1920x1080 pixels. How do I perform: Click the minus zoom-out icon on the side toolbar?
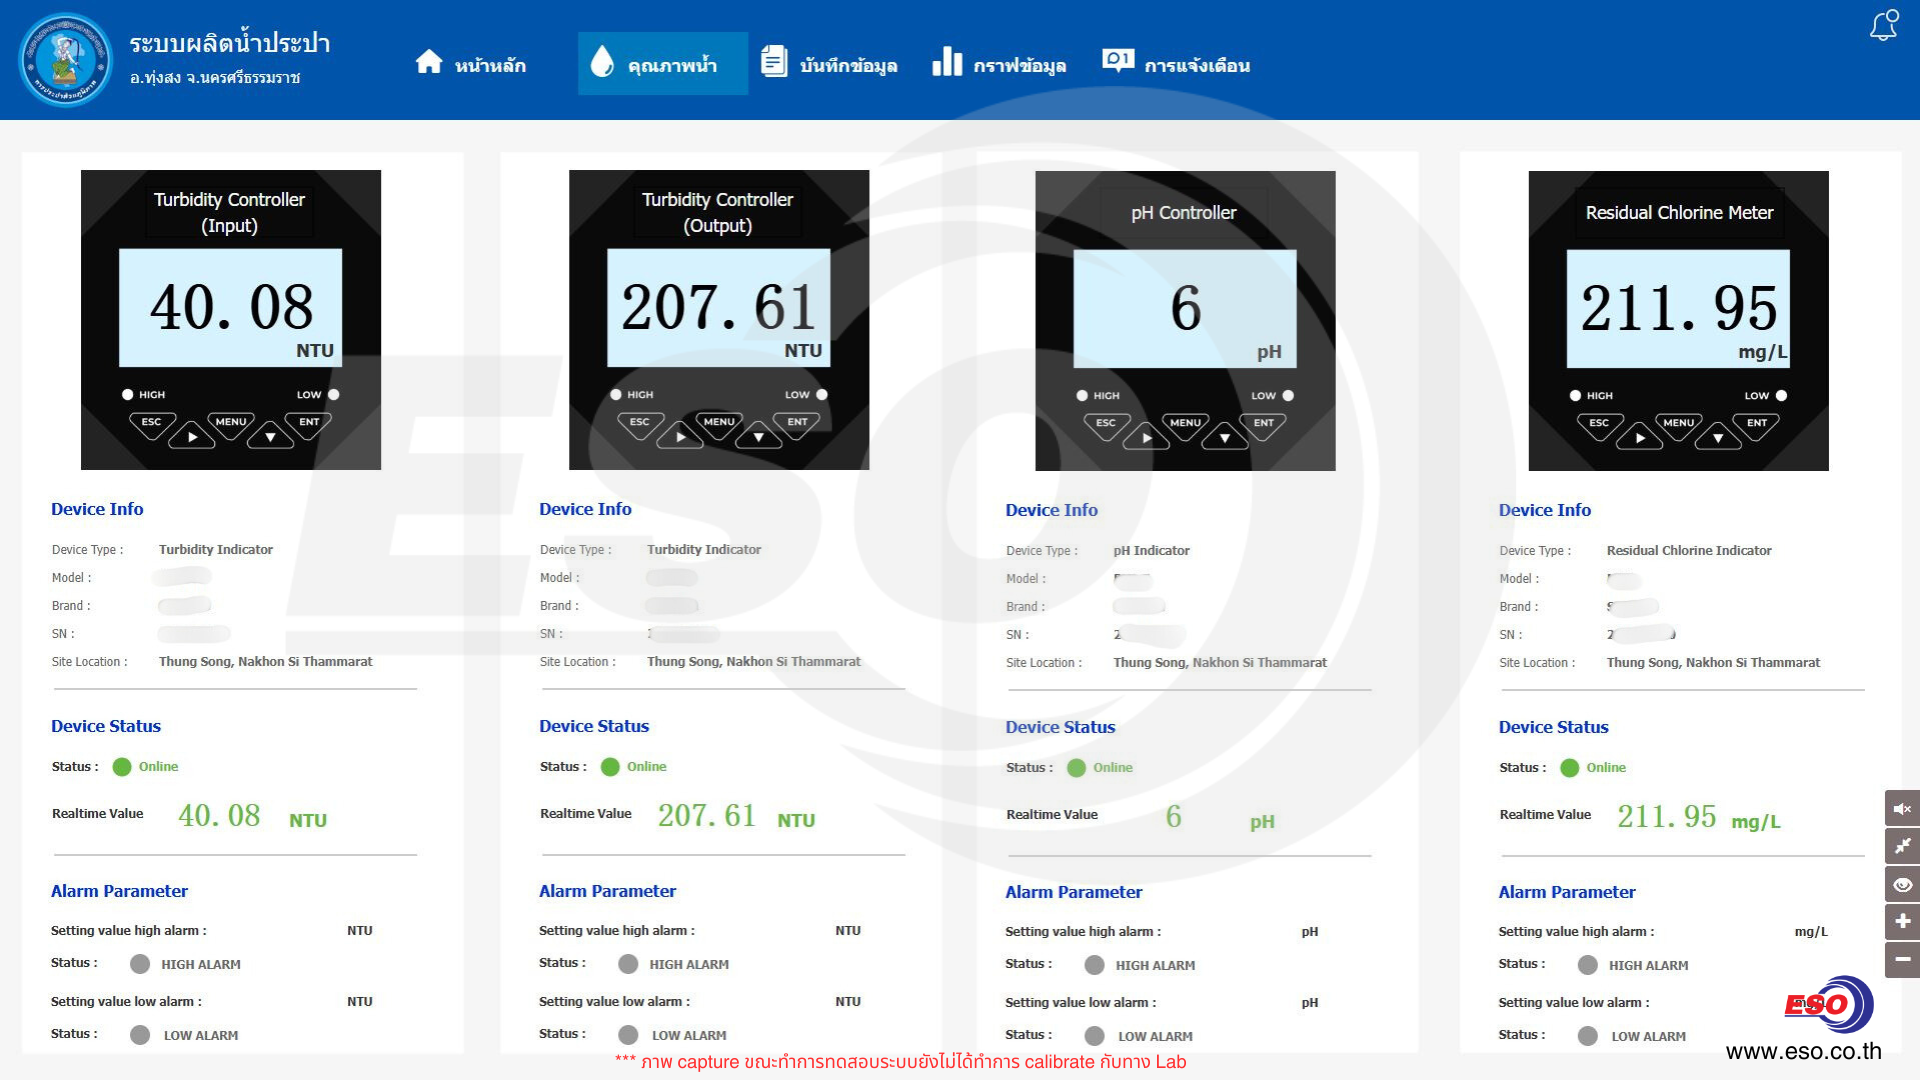coord(1902,959)
